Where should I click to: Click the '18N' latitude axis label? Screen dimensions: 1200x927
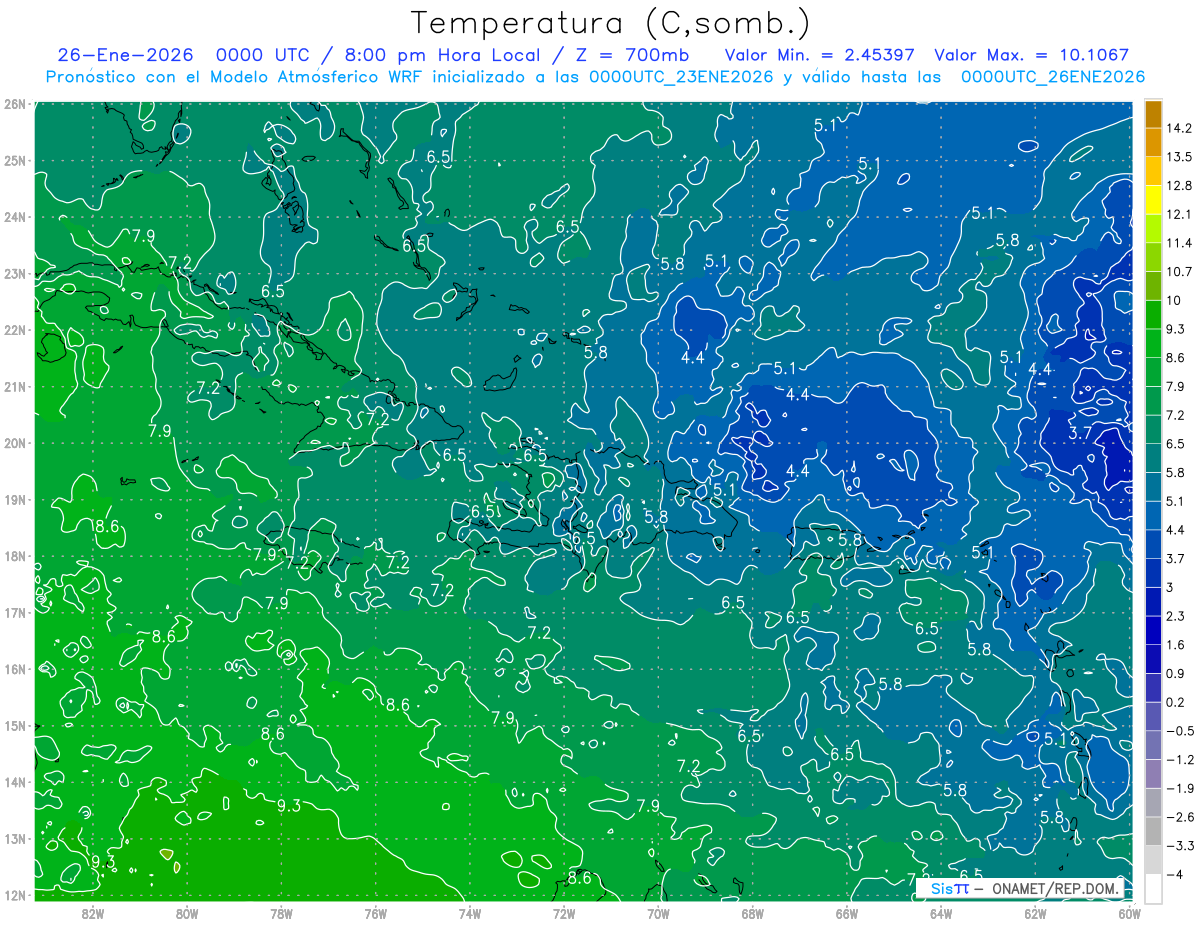coord(15,556)
